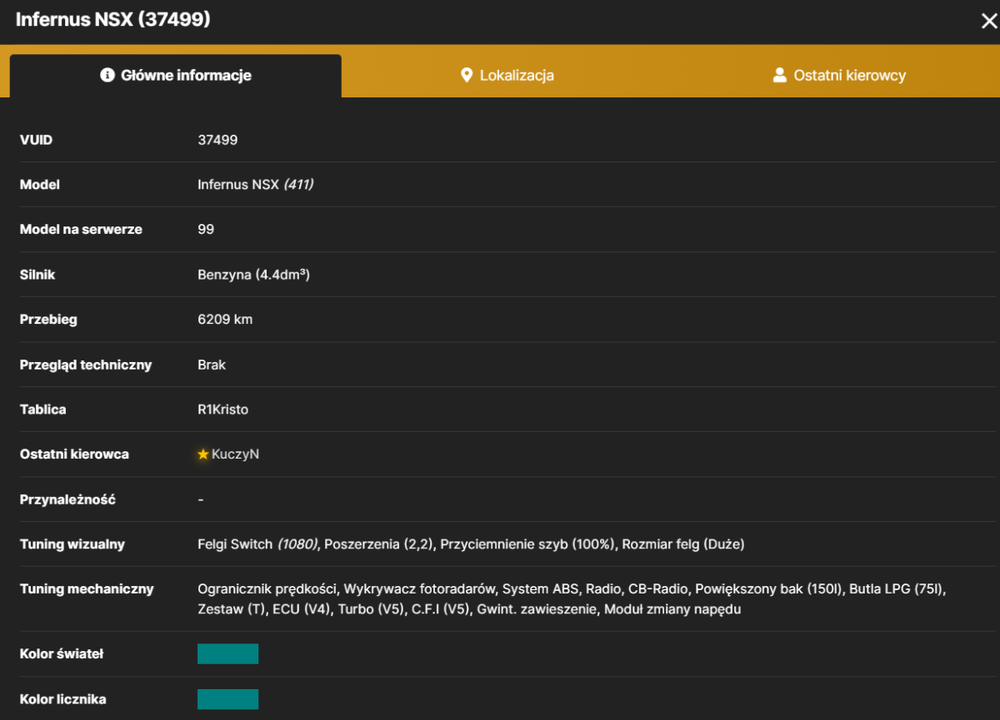Viewport: 1000px width, 720px height.
Task: Click Felgi Switch (1080) in visual tuning
Action: click(258, 544)
